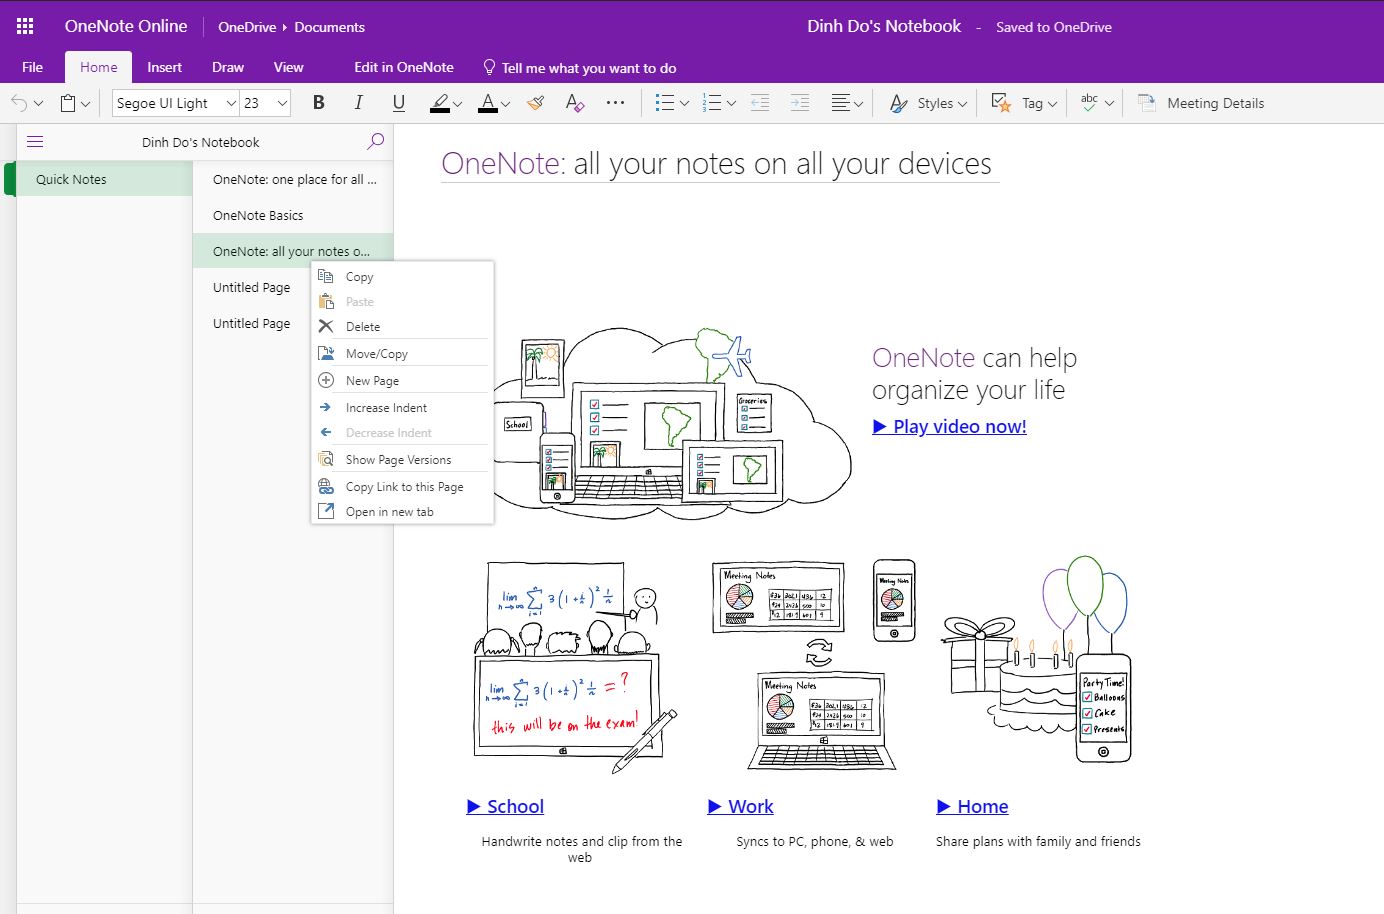Viewport: 1384px width, 914px height.
Task: Toggle underline formatting
Action: (x=398, y=102)
